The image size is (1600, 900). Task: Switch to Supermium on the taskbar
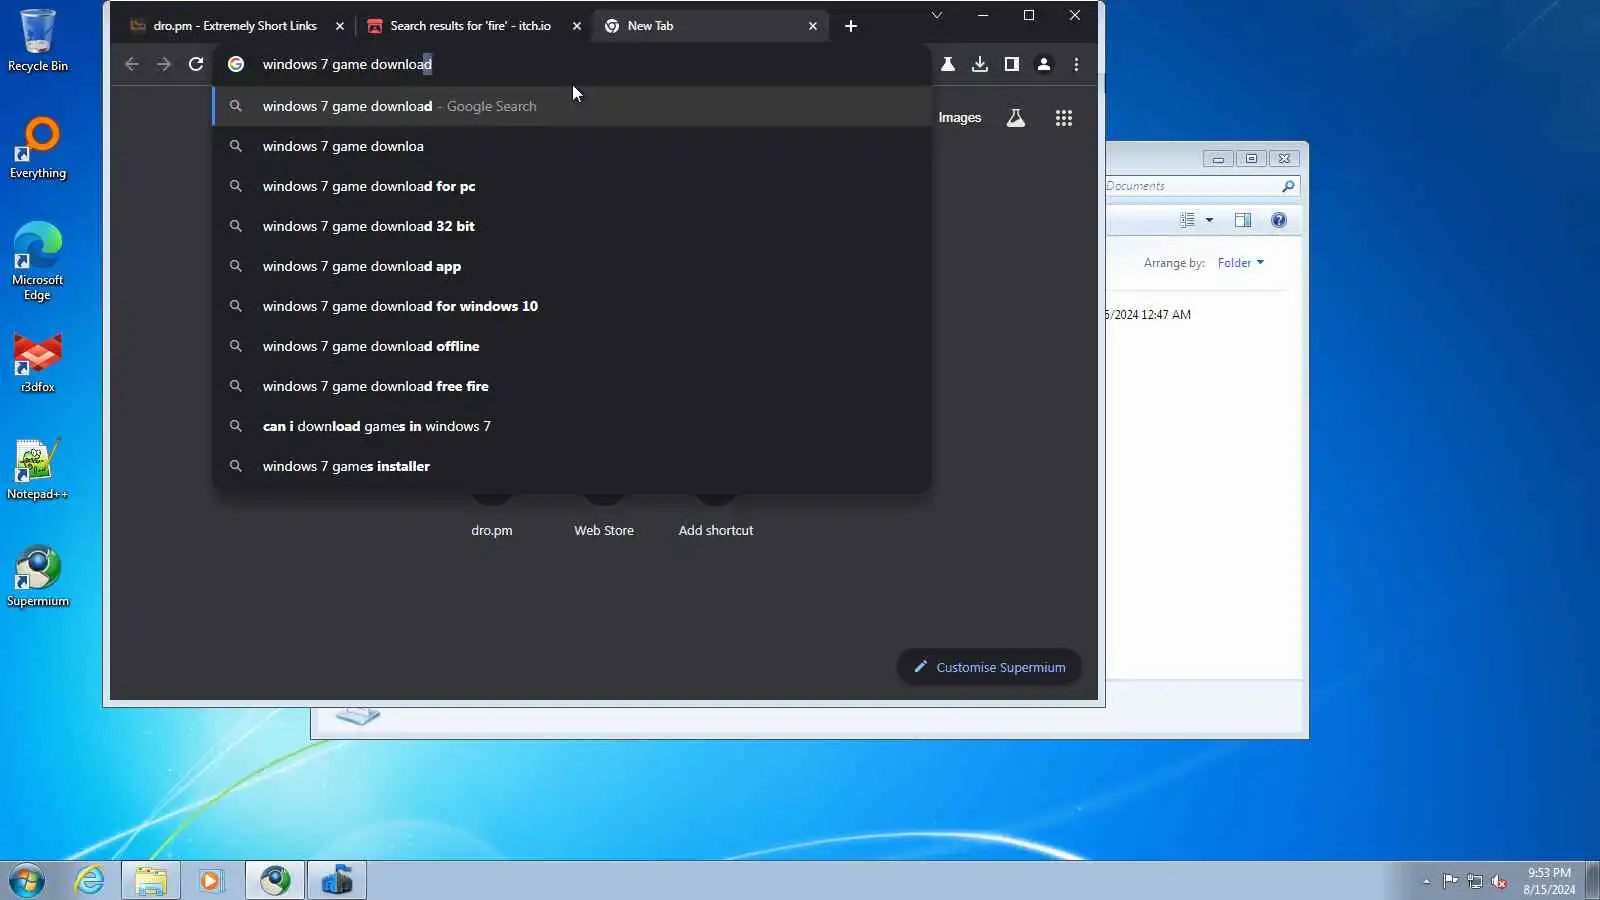(x=275, y=880)
